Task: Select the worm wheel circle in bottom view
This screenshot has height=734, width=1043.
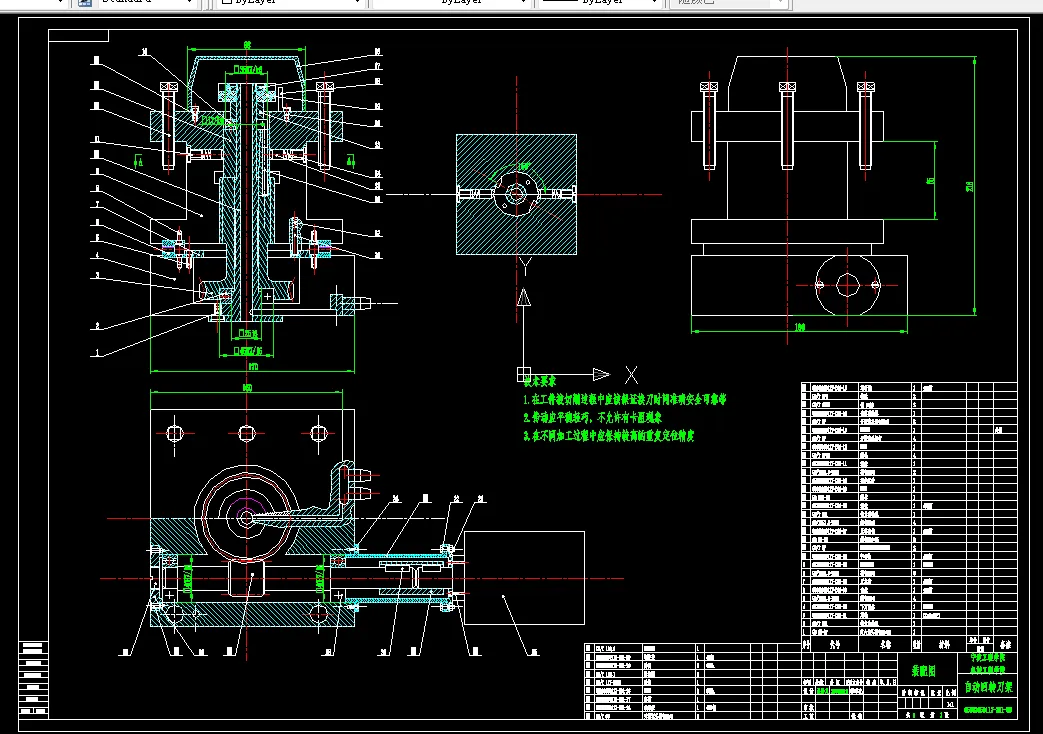Action: coord(247,517)
